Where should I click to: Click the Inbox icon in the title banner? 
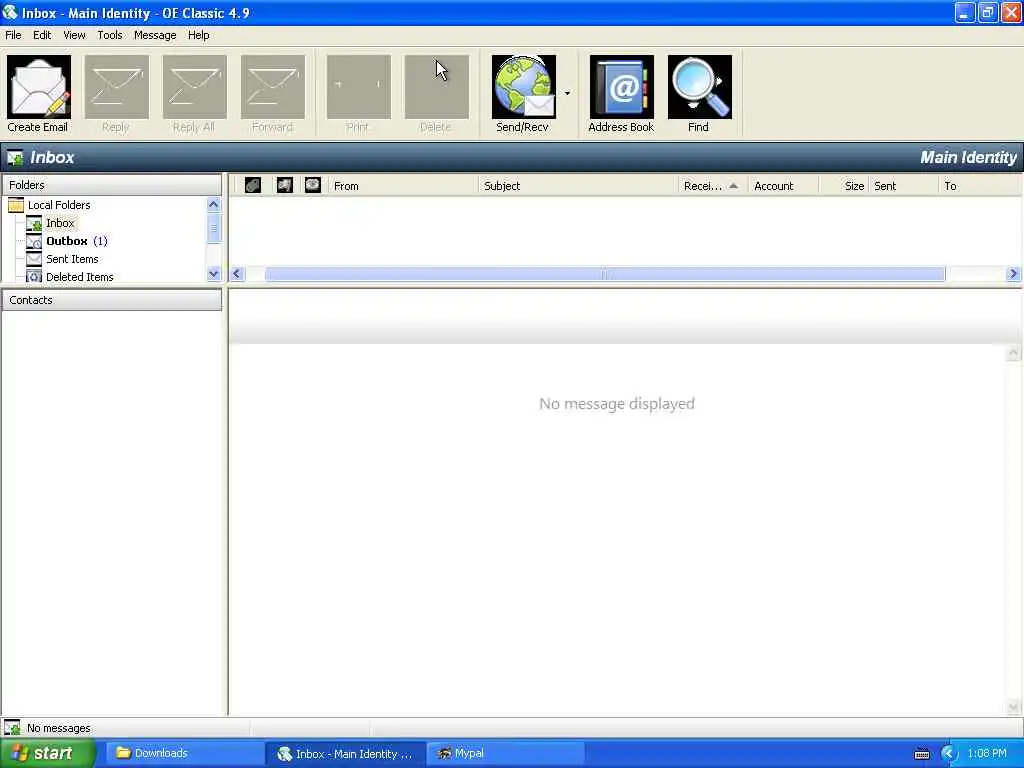coord(14,157)
